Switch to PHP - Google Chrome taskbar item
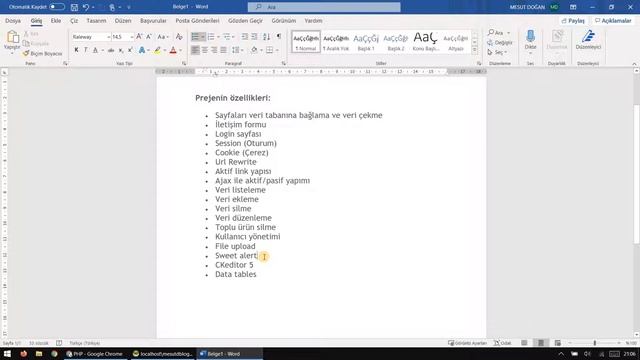Image resolution: width=640 pixels, height=360 pixels. point(95,353)
